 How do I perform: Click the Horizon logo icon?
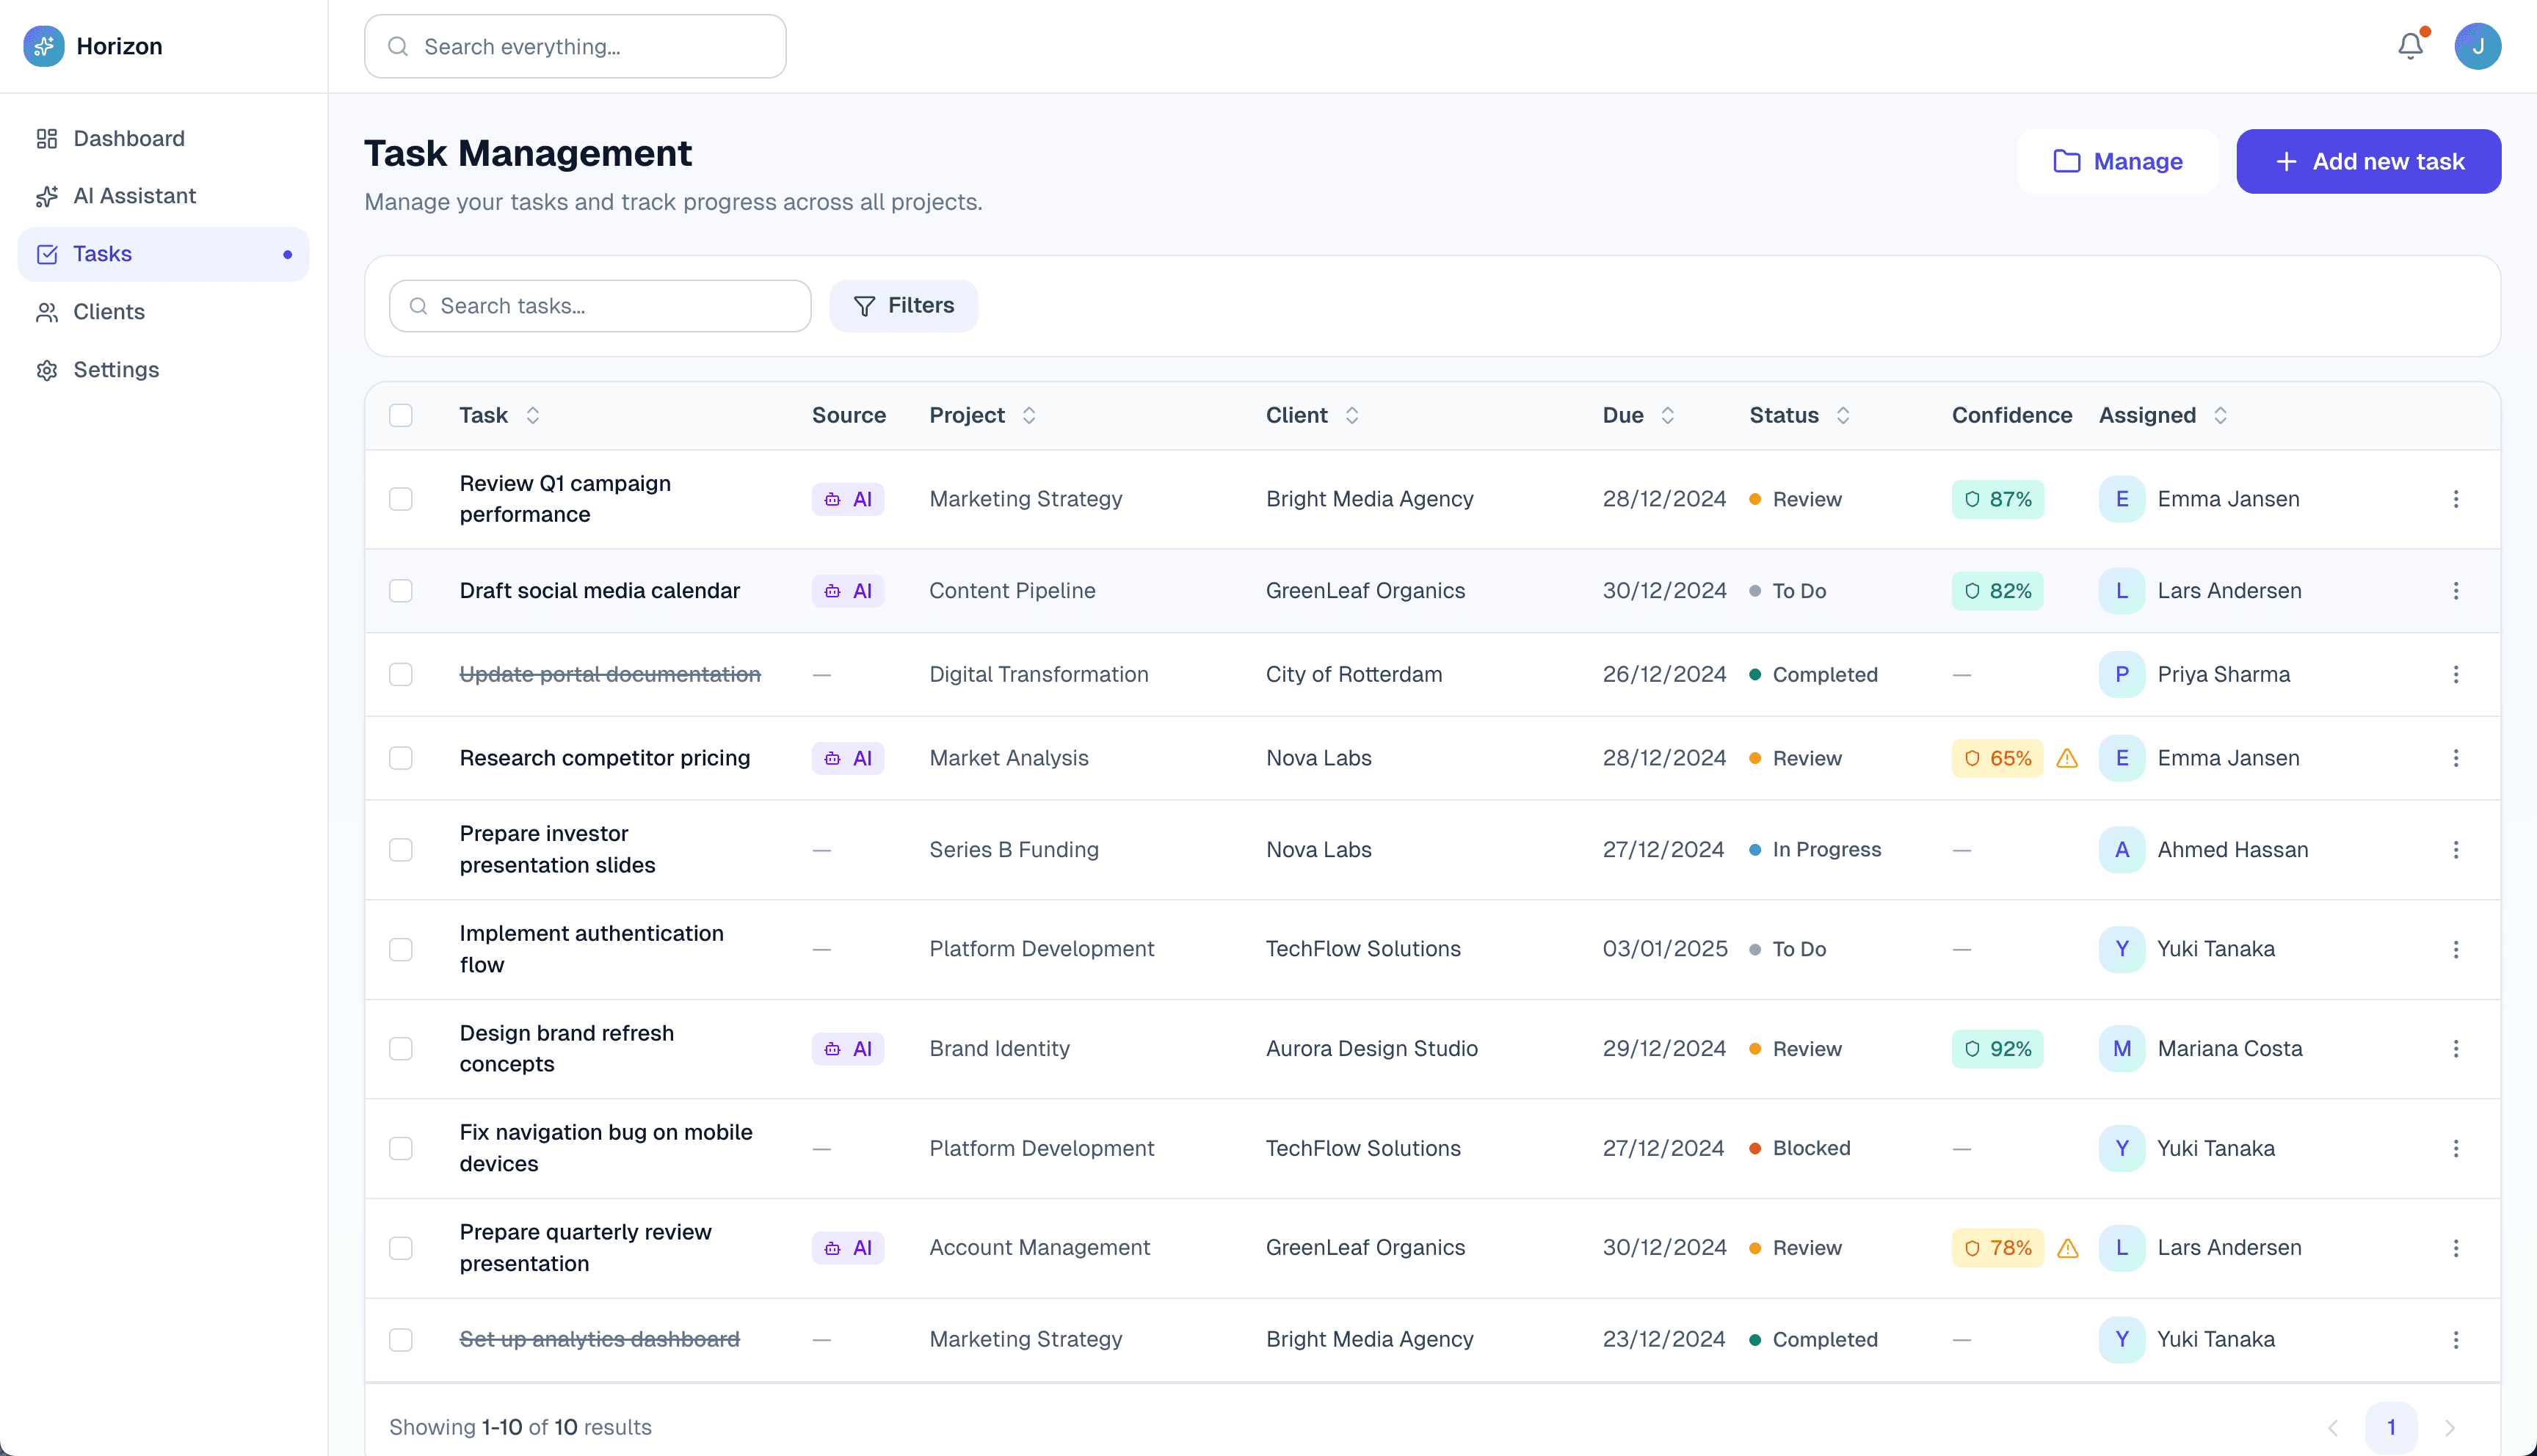[44, 46]
